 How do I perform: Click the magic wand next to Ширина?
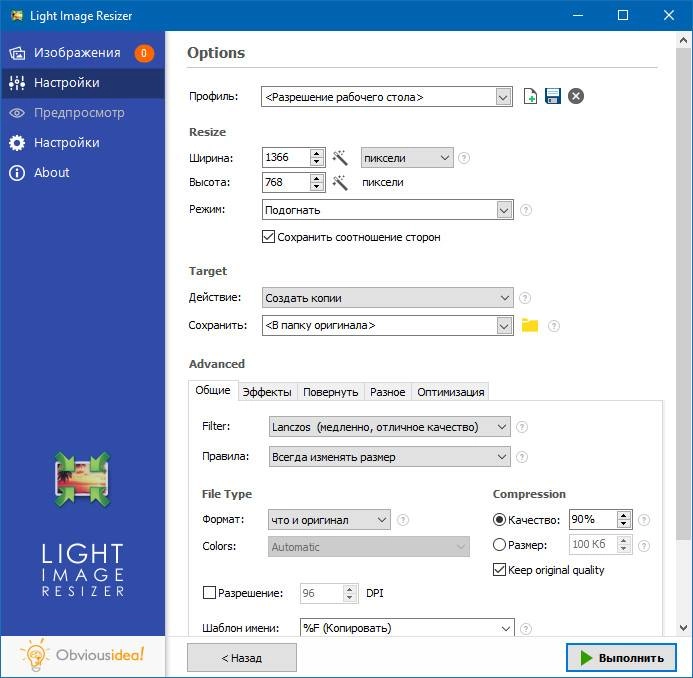[340, 157]
